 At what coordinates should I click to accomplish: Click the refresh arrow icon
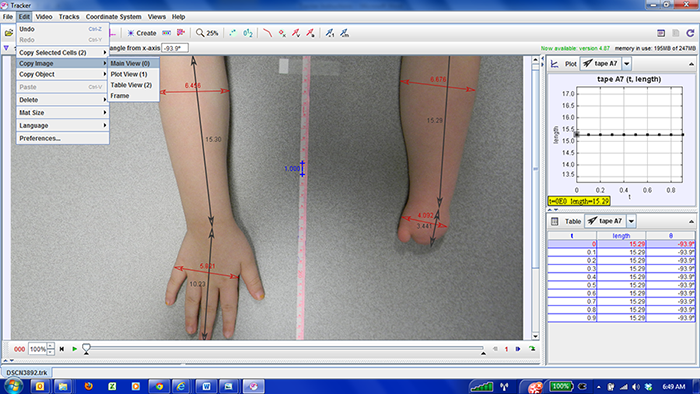[x=690, y=33]
